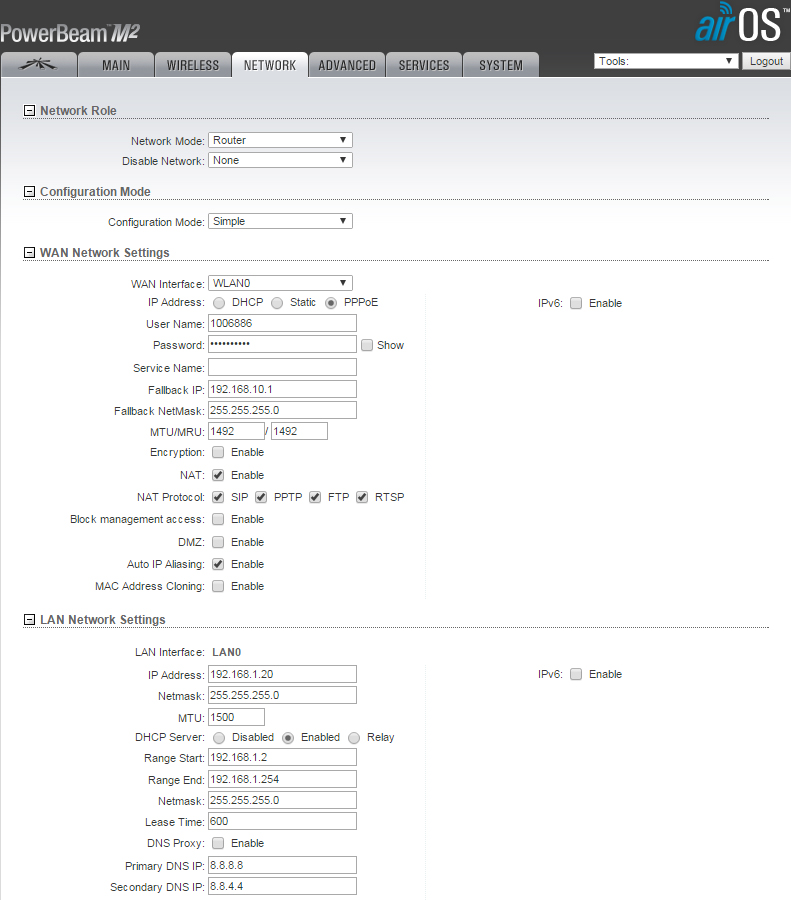The width and height of the screenshot is (791, 900).
Task: Click the airOS logo
Action: [742, 23]
